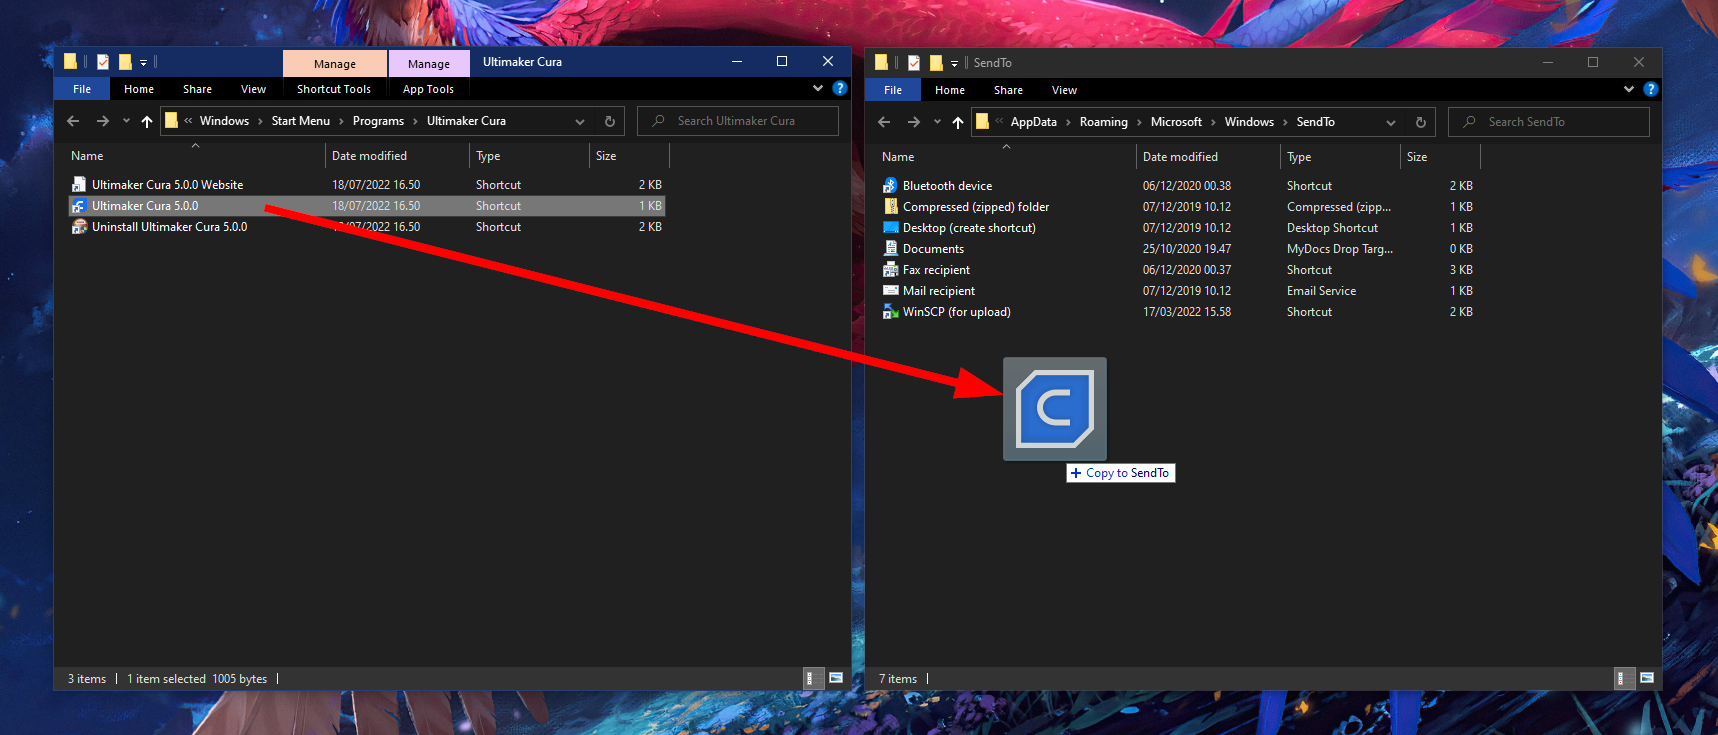Click Microsoft in the SendTo address path

coord(1176,122)
